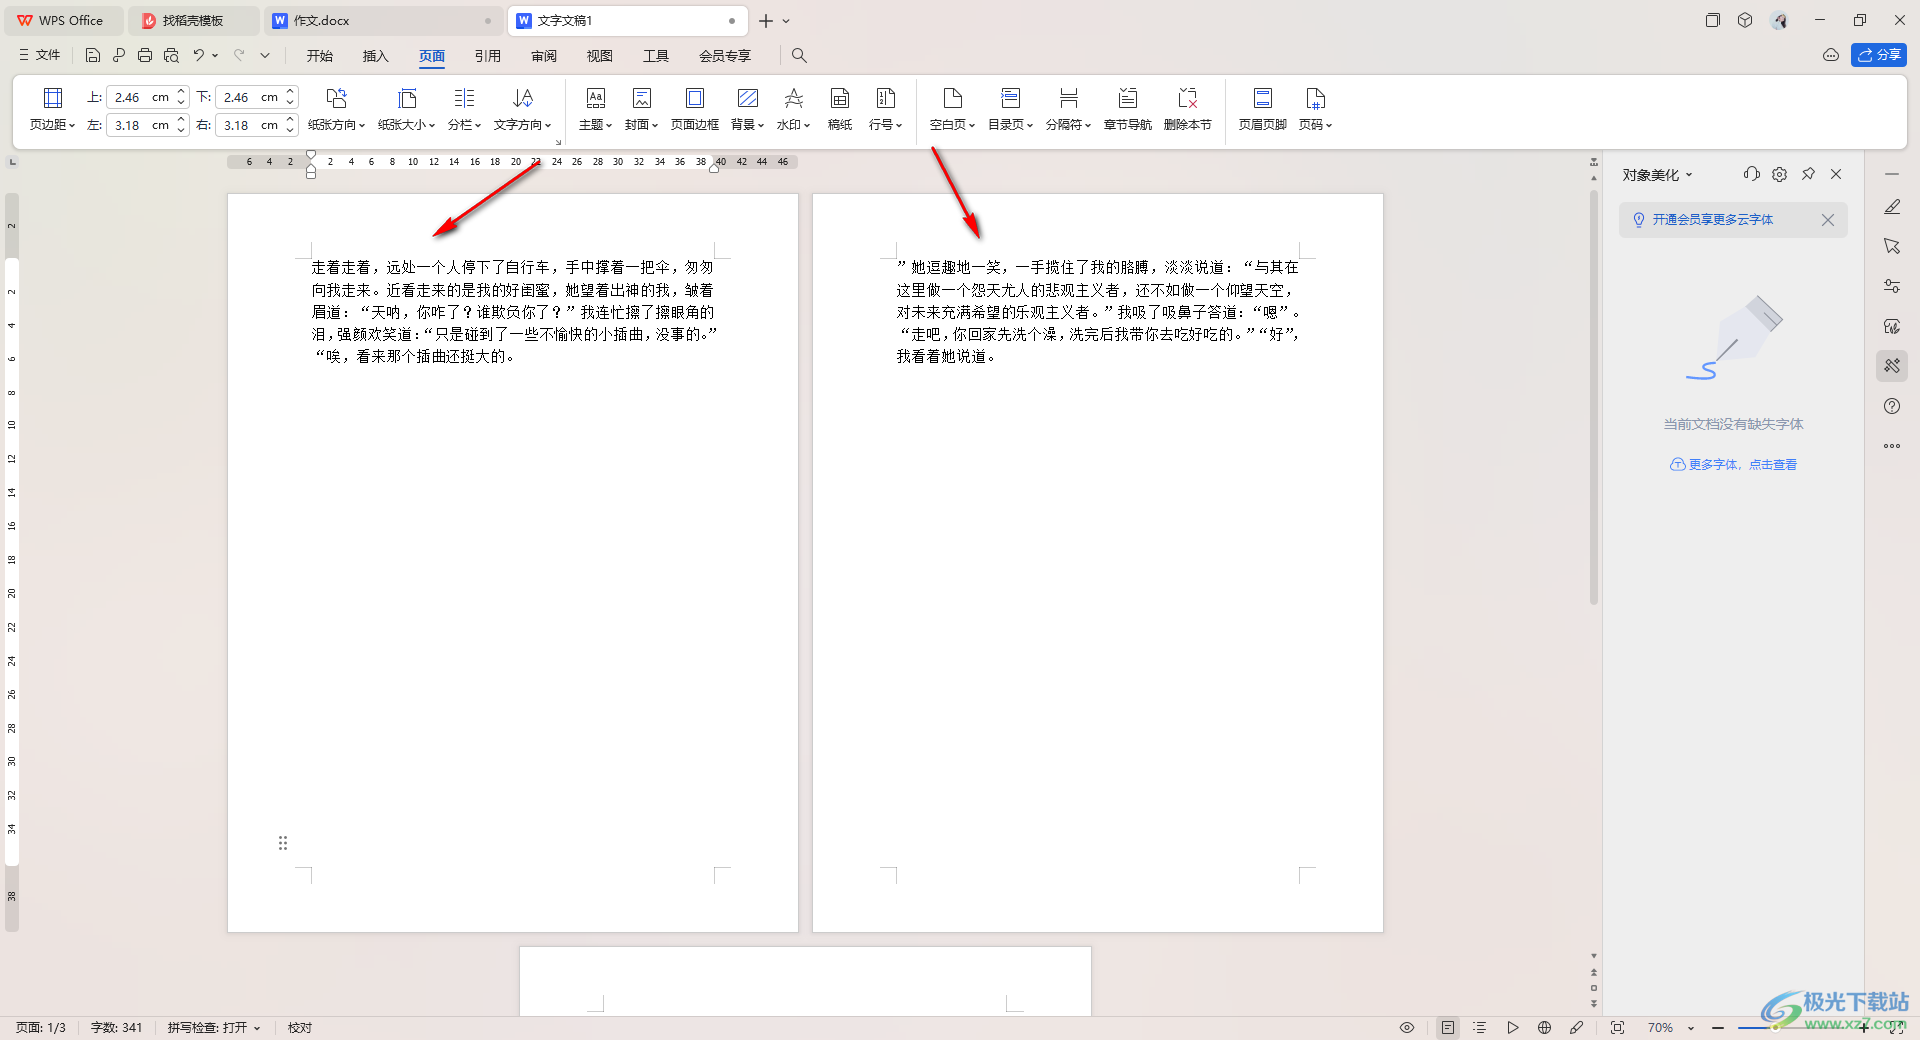Open the Columns layout tool
This screenshot has width=1920, height=1040.
click(464, 109)
